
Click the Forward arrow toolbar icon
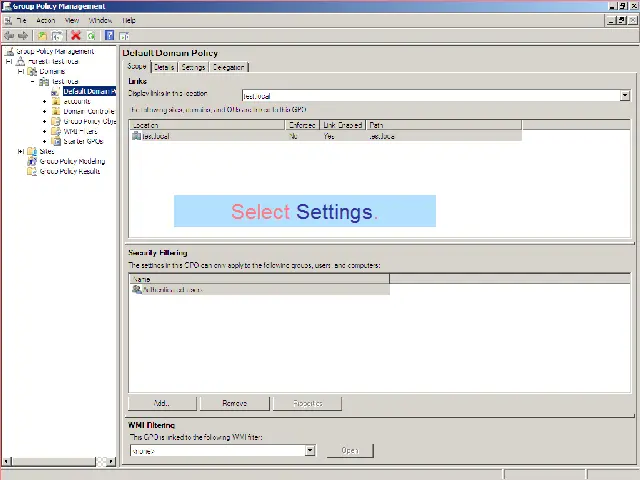[x=23, y=36]
